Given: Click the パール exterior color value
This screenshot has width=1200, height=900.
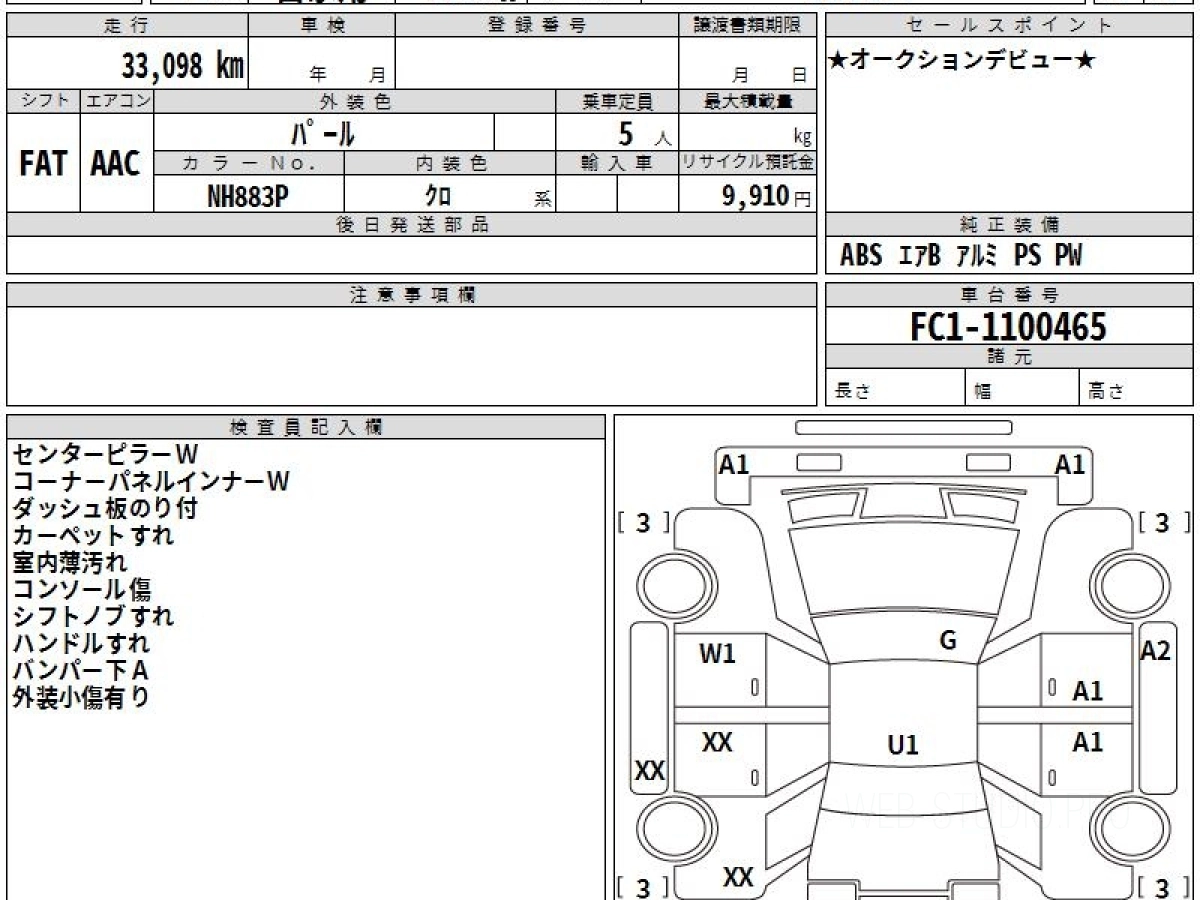Looking at the screenshot, I should [323, 132].
